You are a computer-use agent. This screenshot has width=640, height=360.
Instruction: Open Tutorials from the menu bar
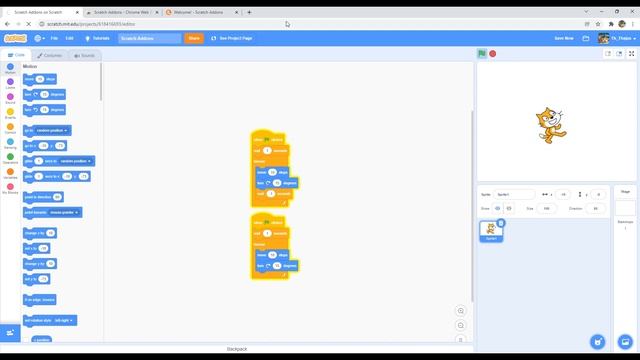pos(97,38)
